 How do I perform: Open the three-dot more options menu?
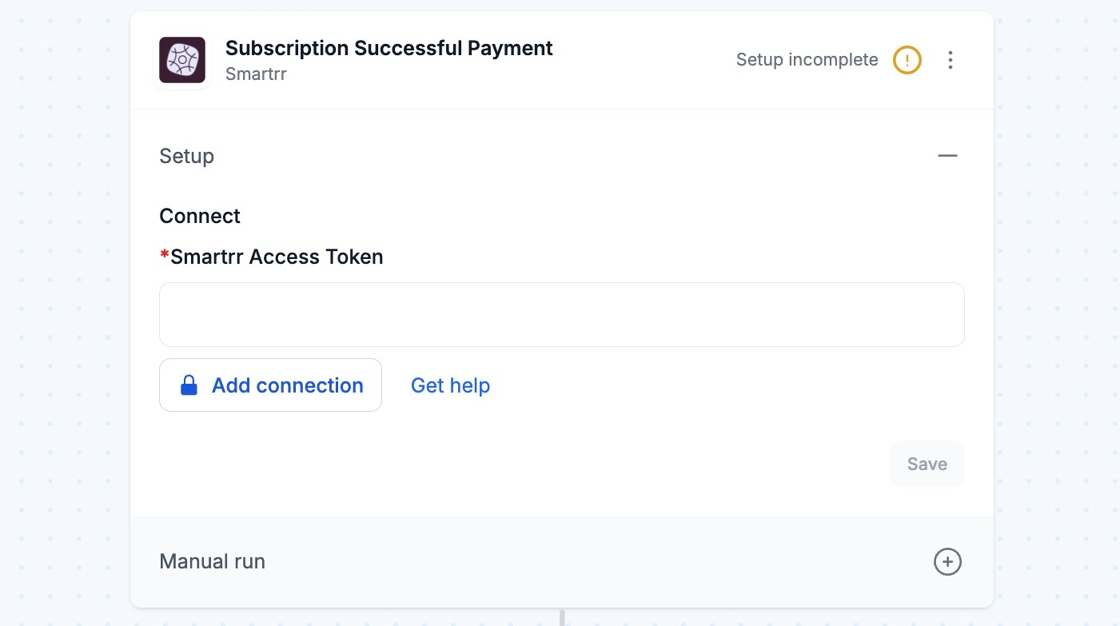point(950,60)
